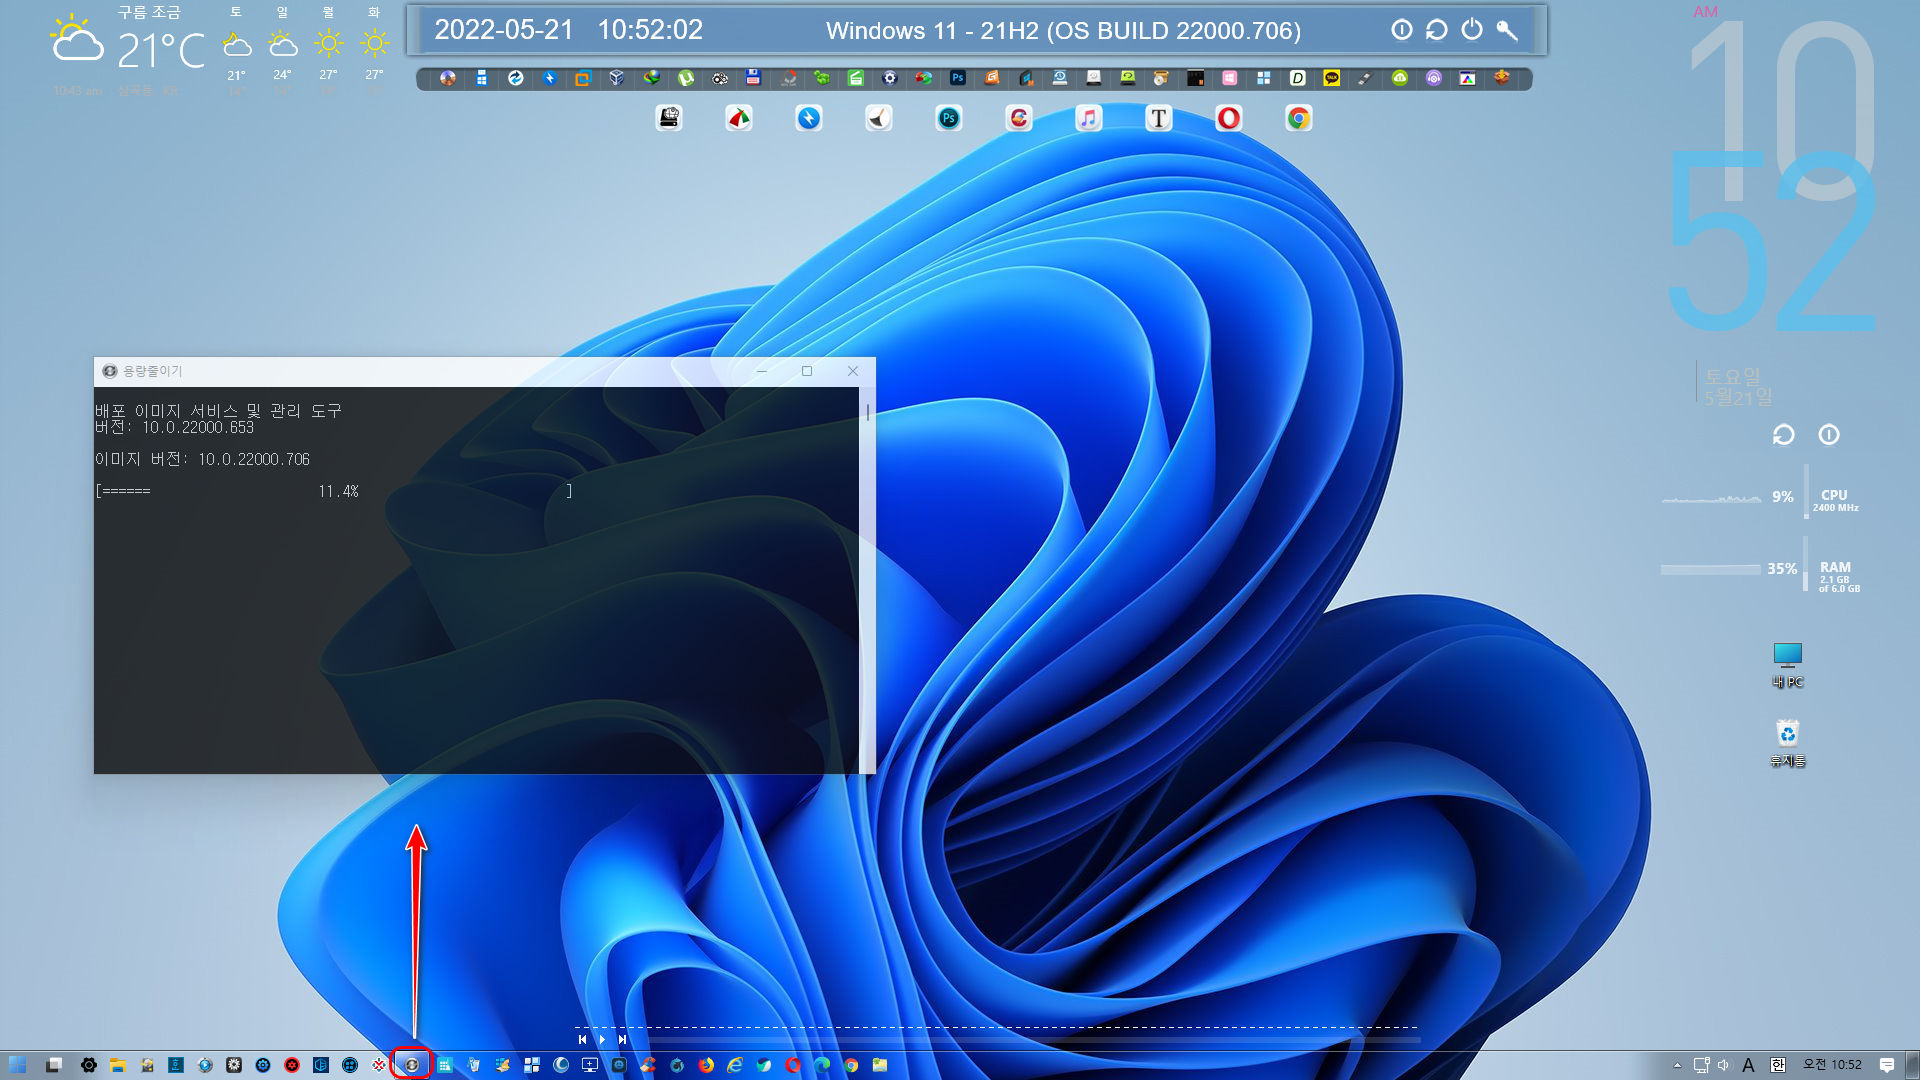
Task: Open the TeamViewer icon in top toolbar
Action: (x=515, y=78)
